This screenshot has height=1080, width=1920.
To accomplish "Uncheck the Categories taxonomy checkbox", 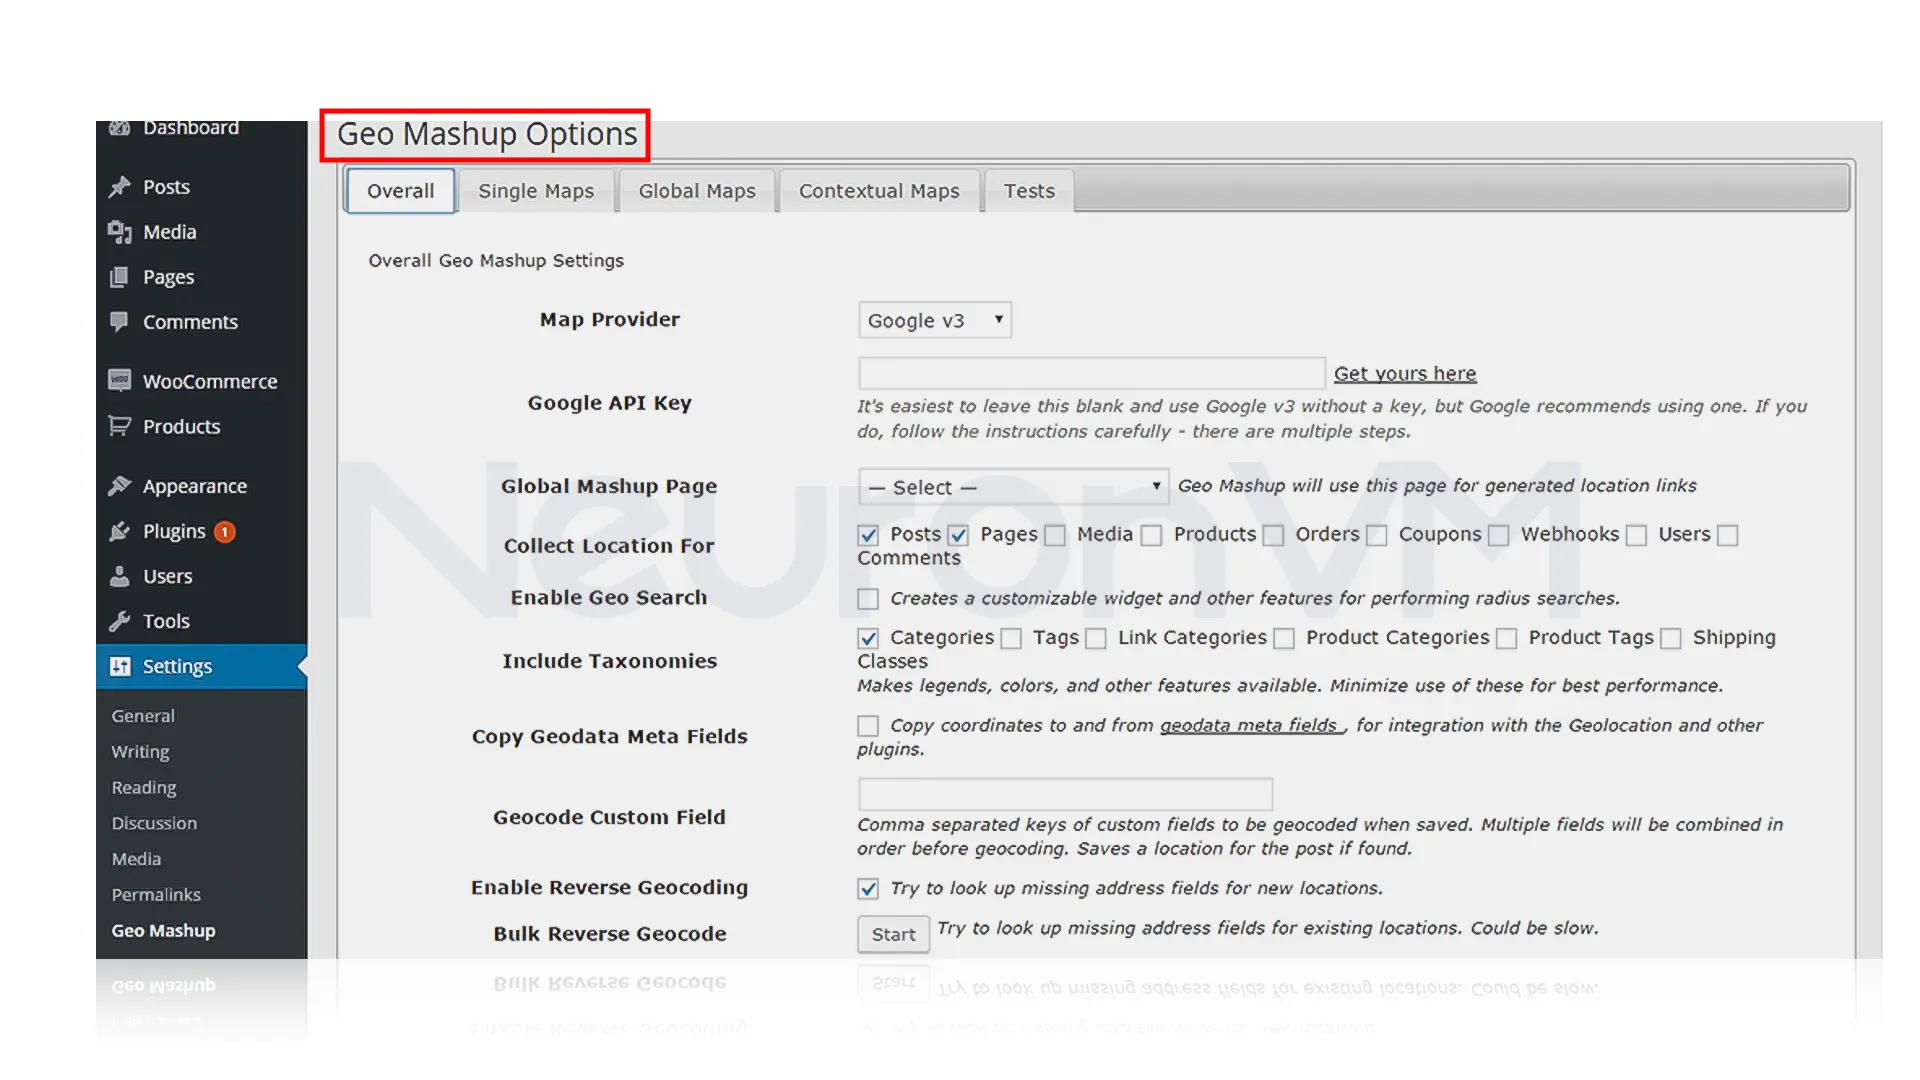I will (868, 638).
